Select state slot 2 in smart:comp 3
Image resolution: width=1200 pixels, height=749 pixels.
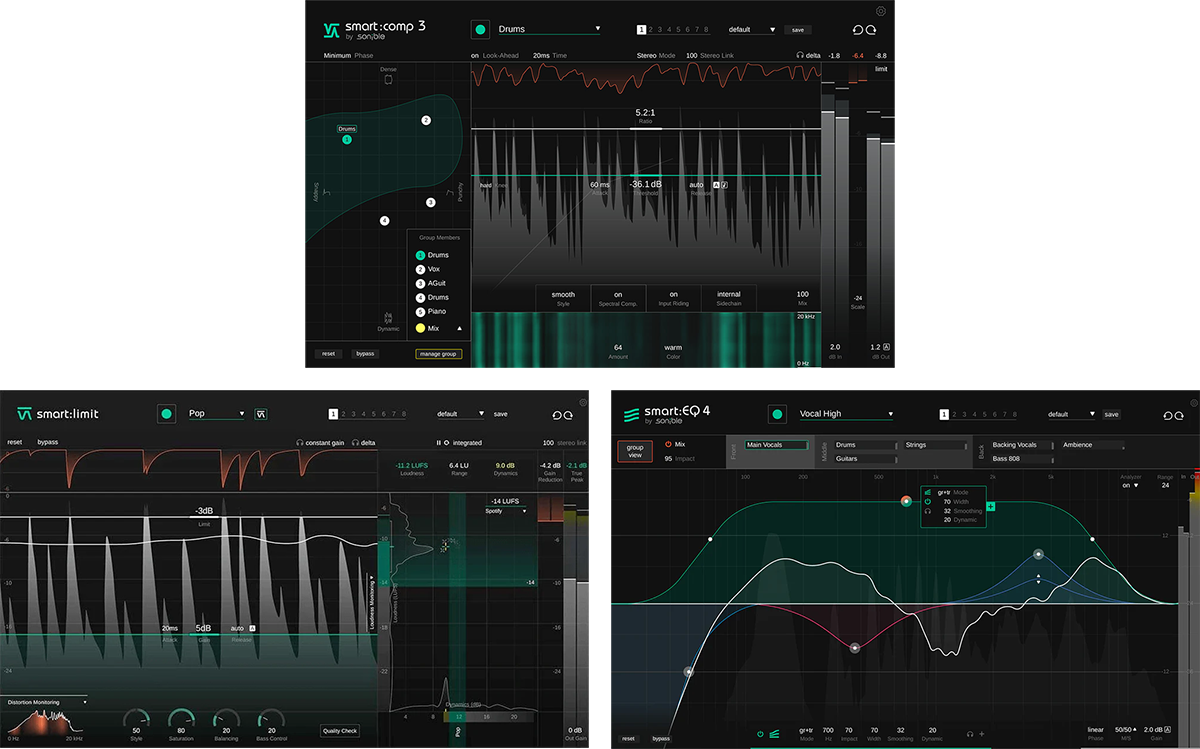pos(652,30)
